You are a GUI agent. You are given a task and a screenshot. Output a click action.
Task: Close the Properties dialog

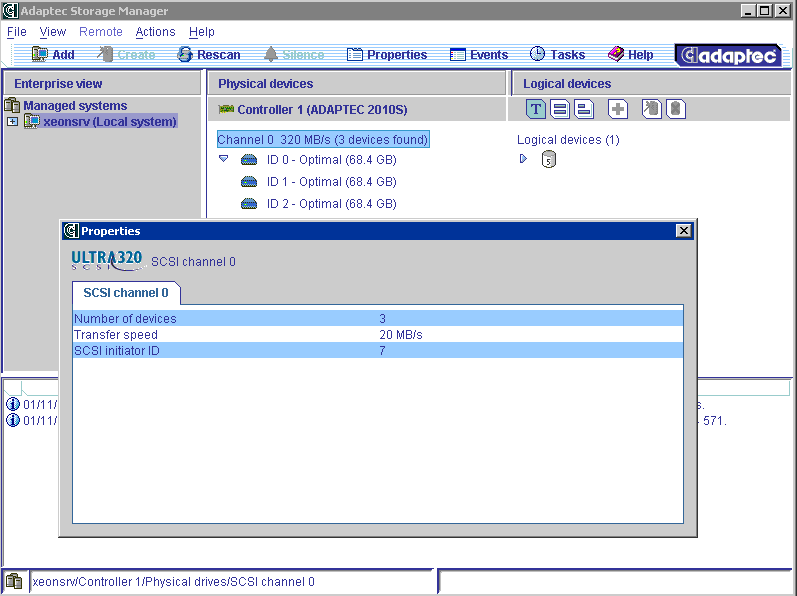684,231
